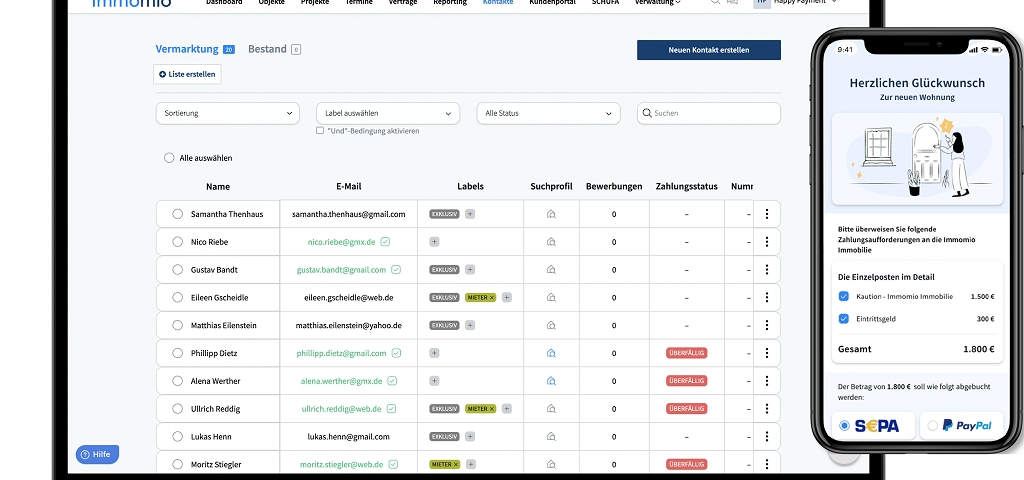Click the plus icon next to Gustav Bandt's EXKLUSIV label
The height and width of the screenshot is (480, 1024).
pos(470,270)
